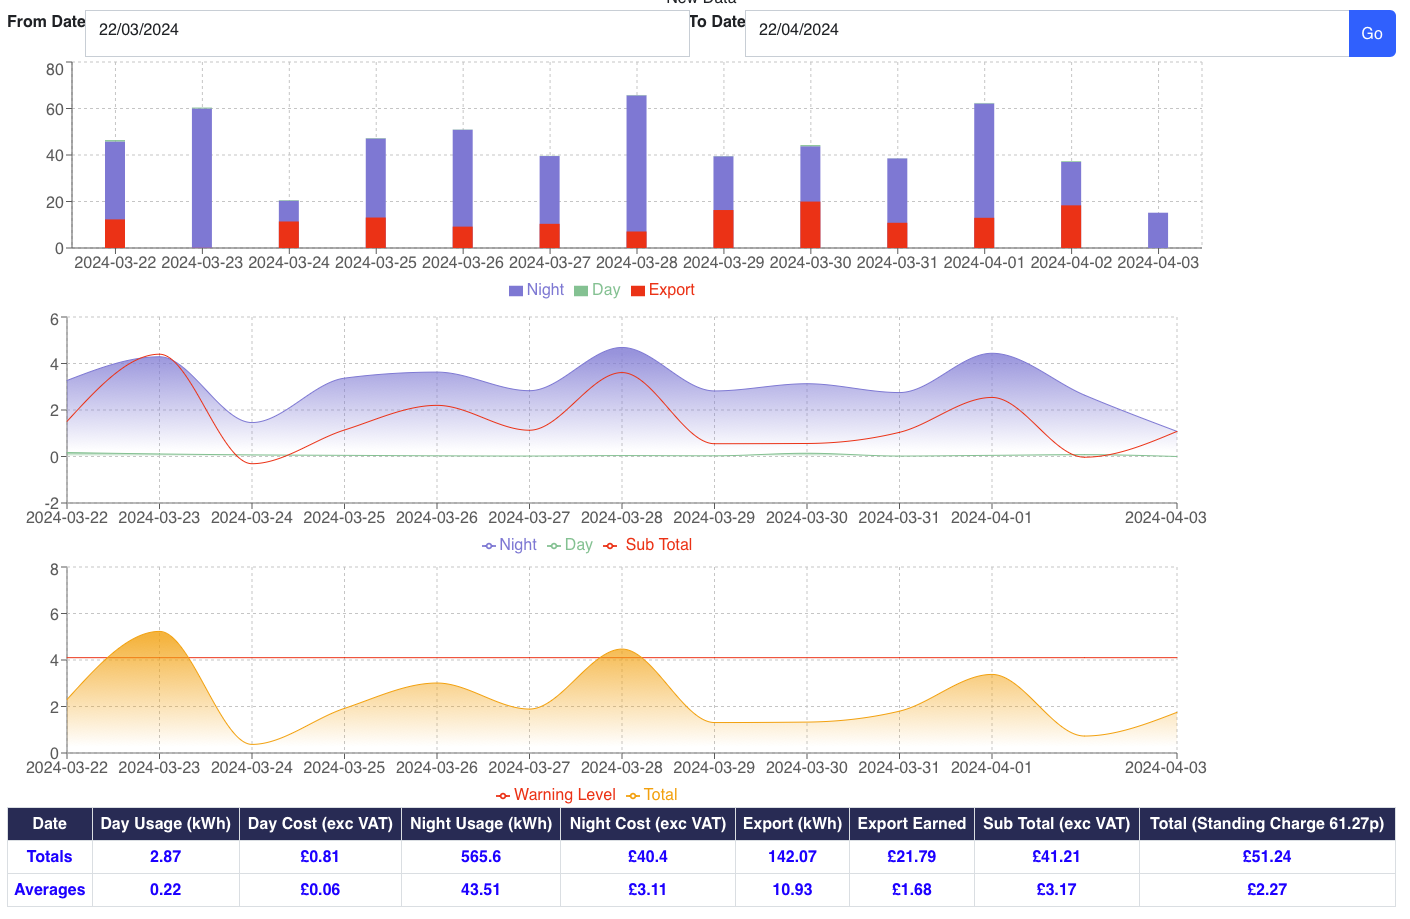
Task: Click the Averages row label
Action: 50,890
